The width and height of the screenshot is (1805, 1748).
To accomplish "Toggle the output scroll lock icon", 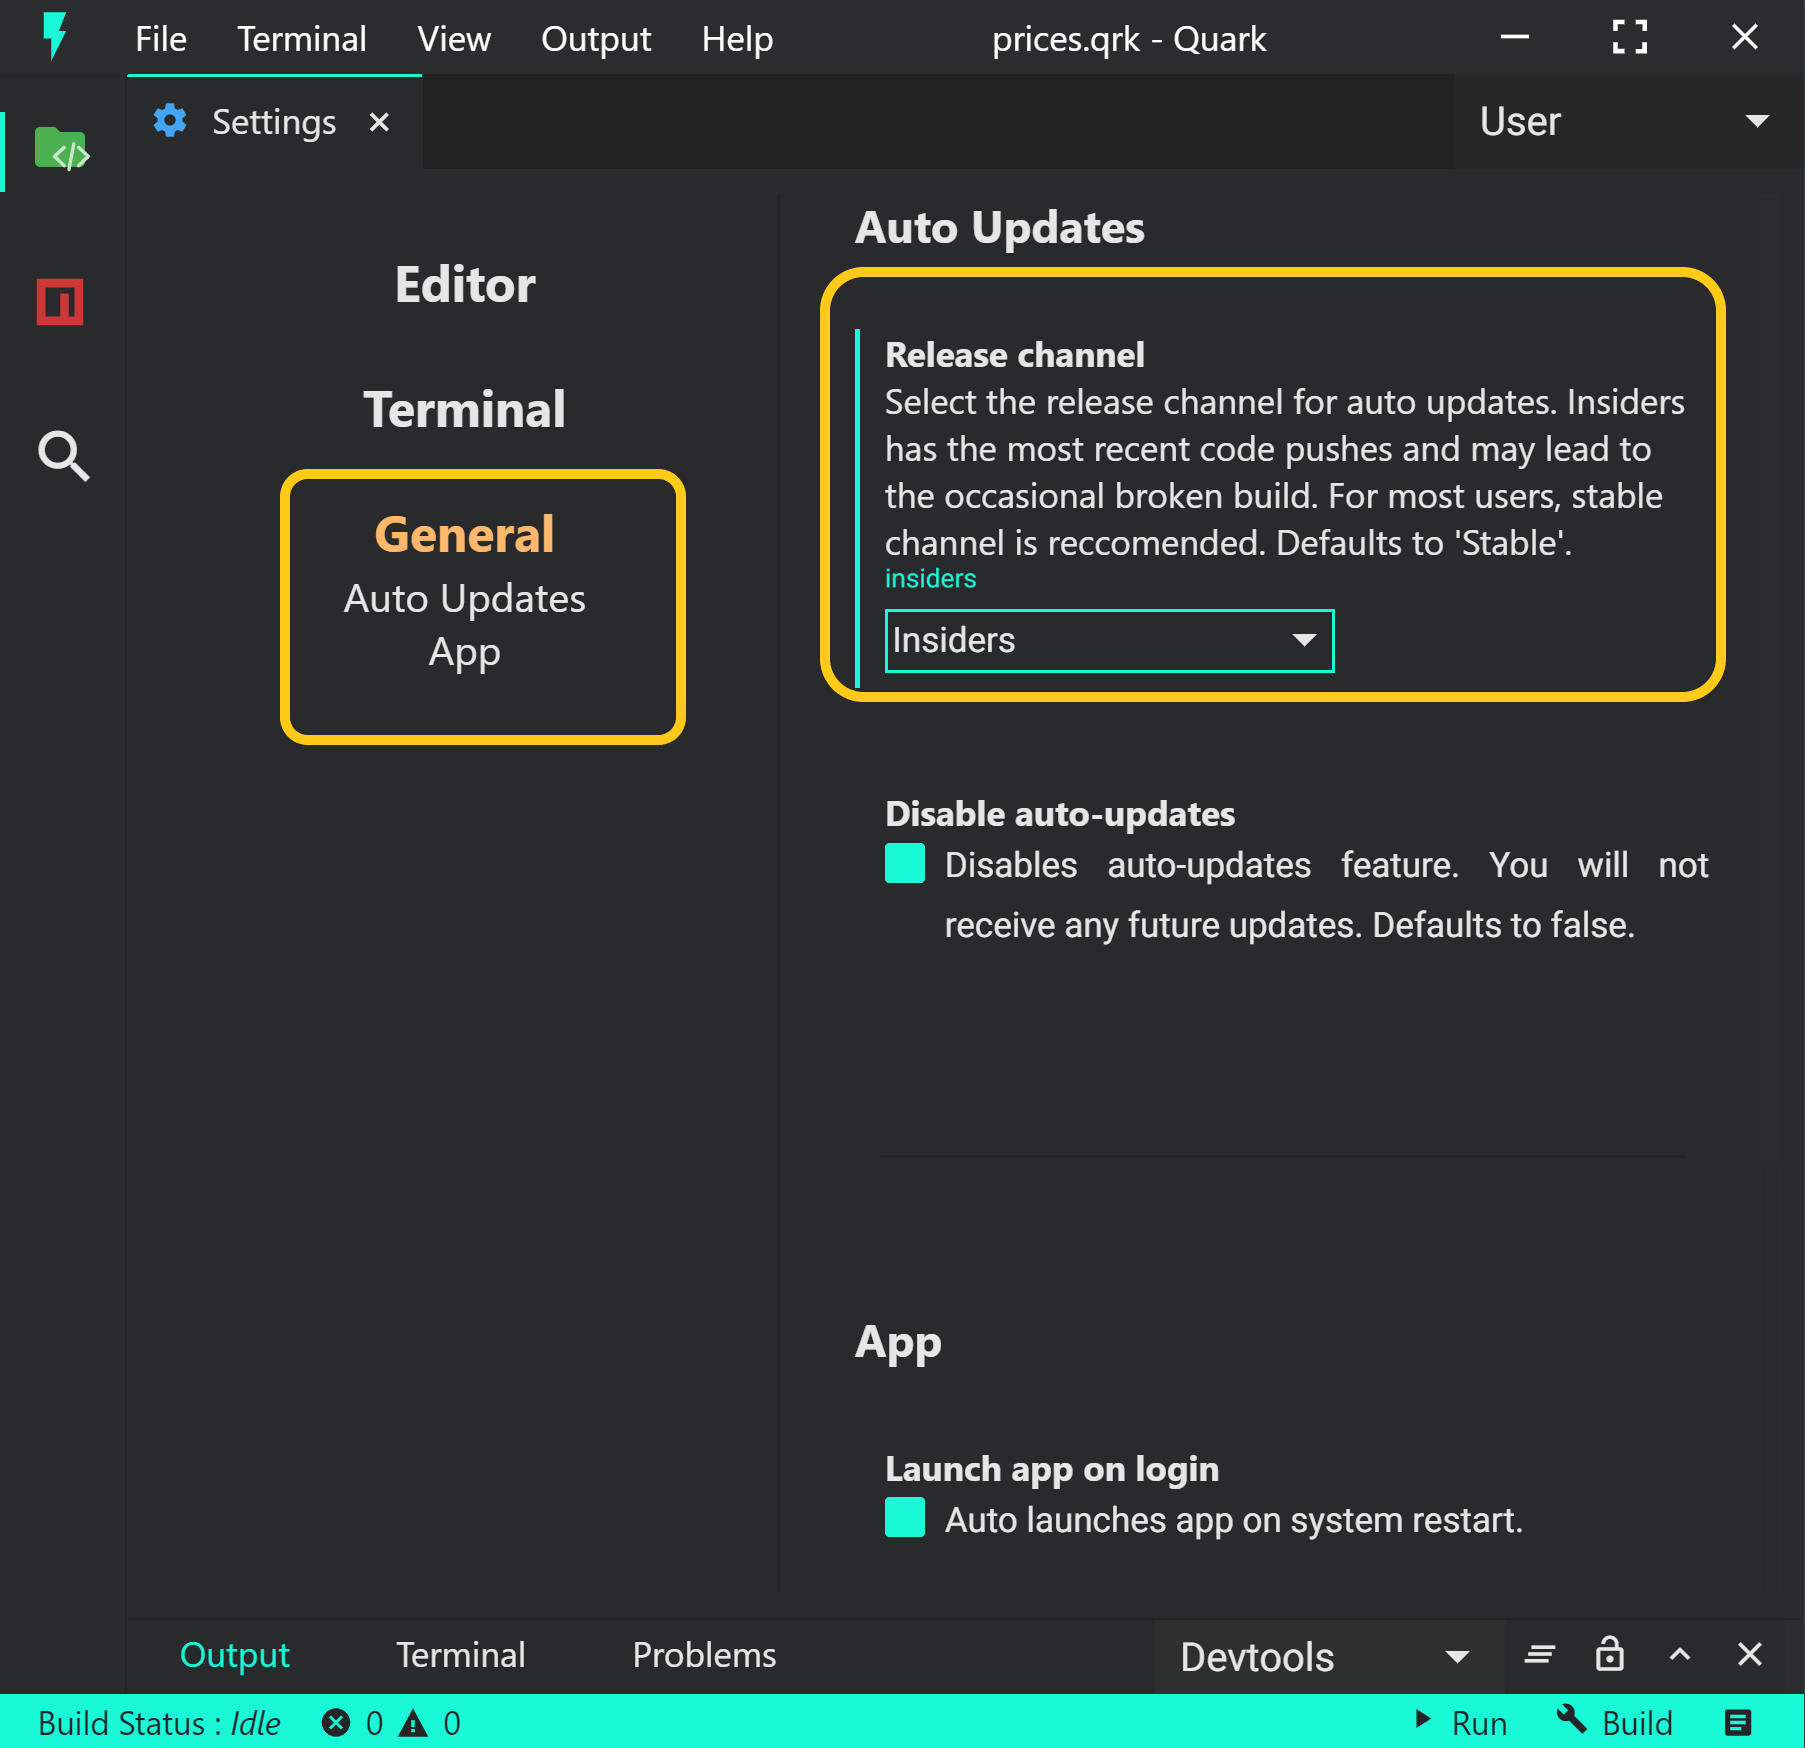I will pyautogui.click(x=1610, y=1654).
